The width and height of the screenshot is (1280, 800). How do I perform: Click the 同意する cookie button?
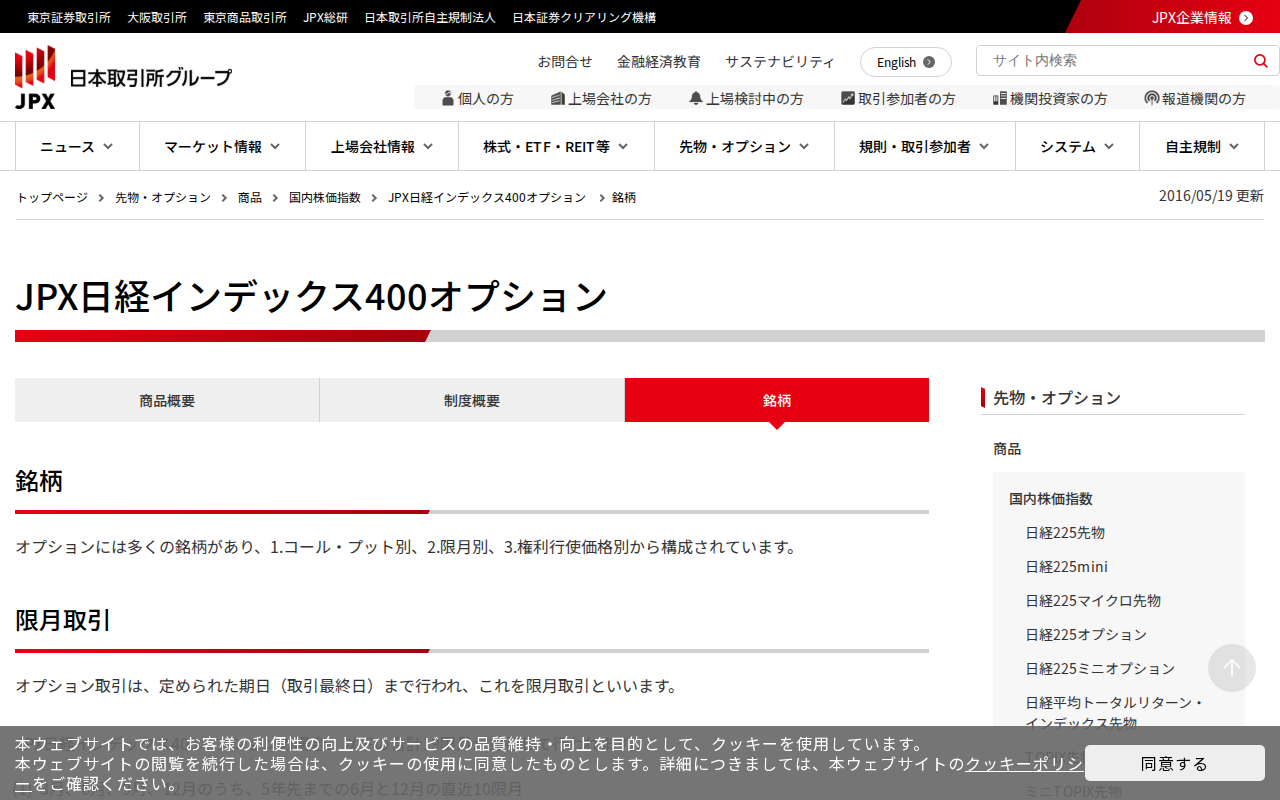pyautogui.click(x=1175, y=763)
